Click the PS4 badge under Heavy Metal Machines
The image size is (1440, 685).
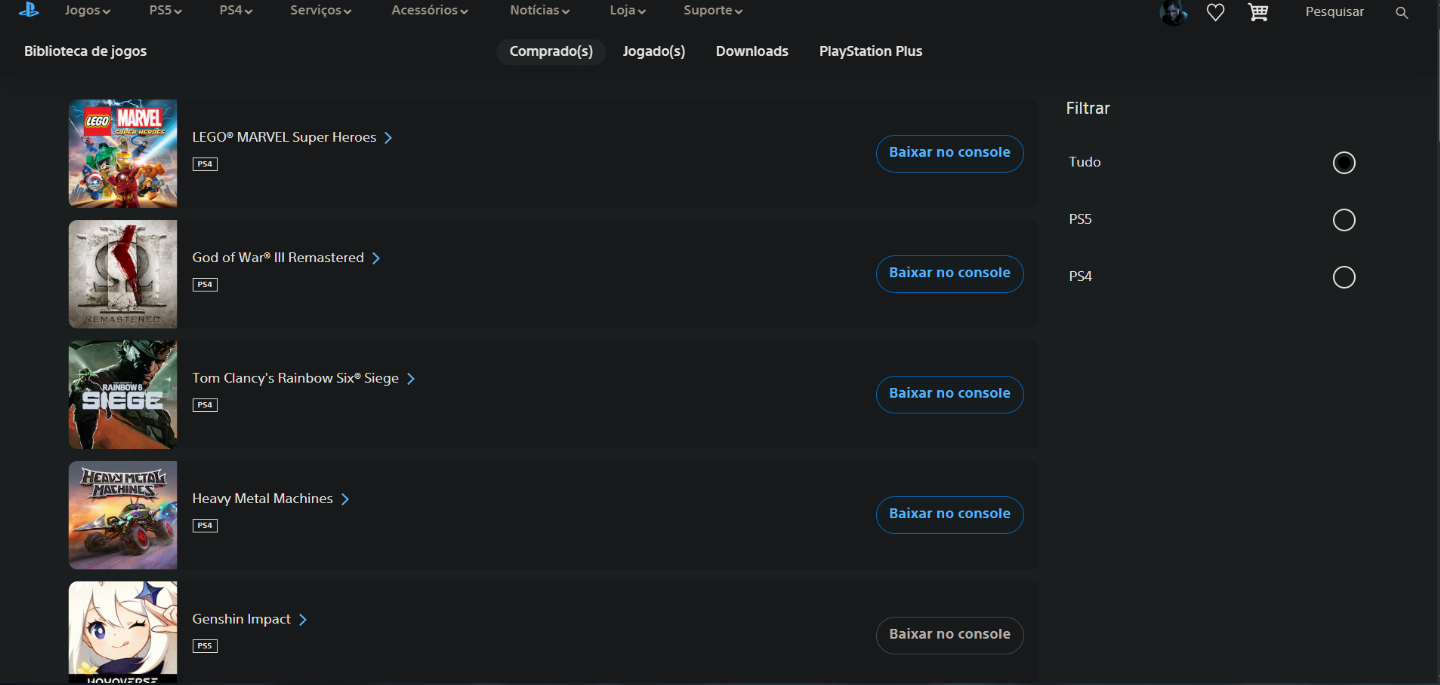(x=205, y=525)
